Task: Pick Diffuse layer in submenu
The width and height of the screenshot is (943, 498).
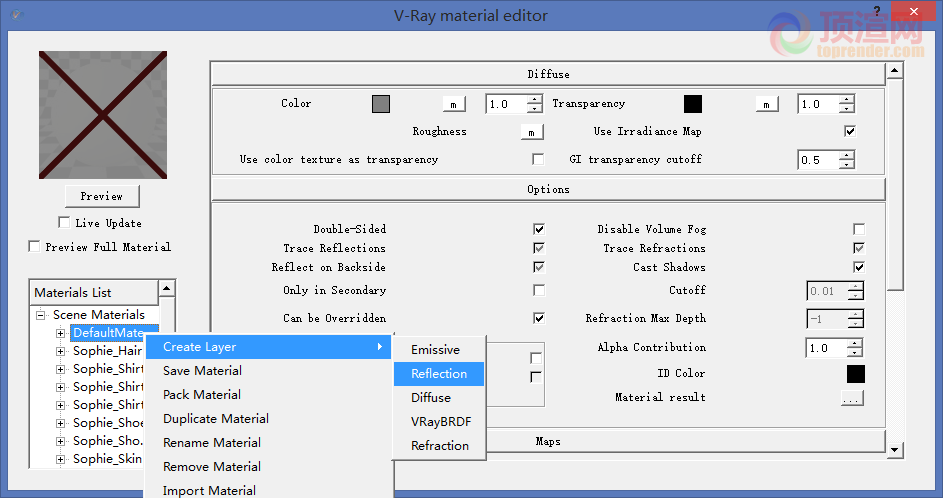Action: coord(439,398)
